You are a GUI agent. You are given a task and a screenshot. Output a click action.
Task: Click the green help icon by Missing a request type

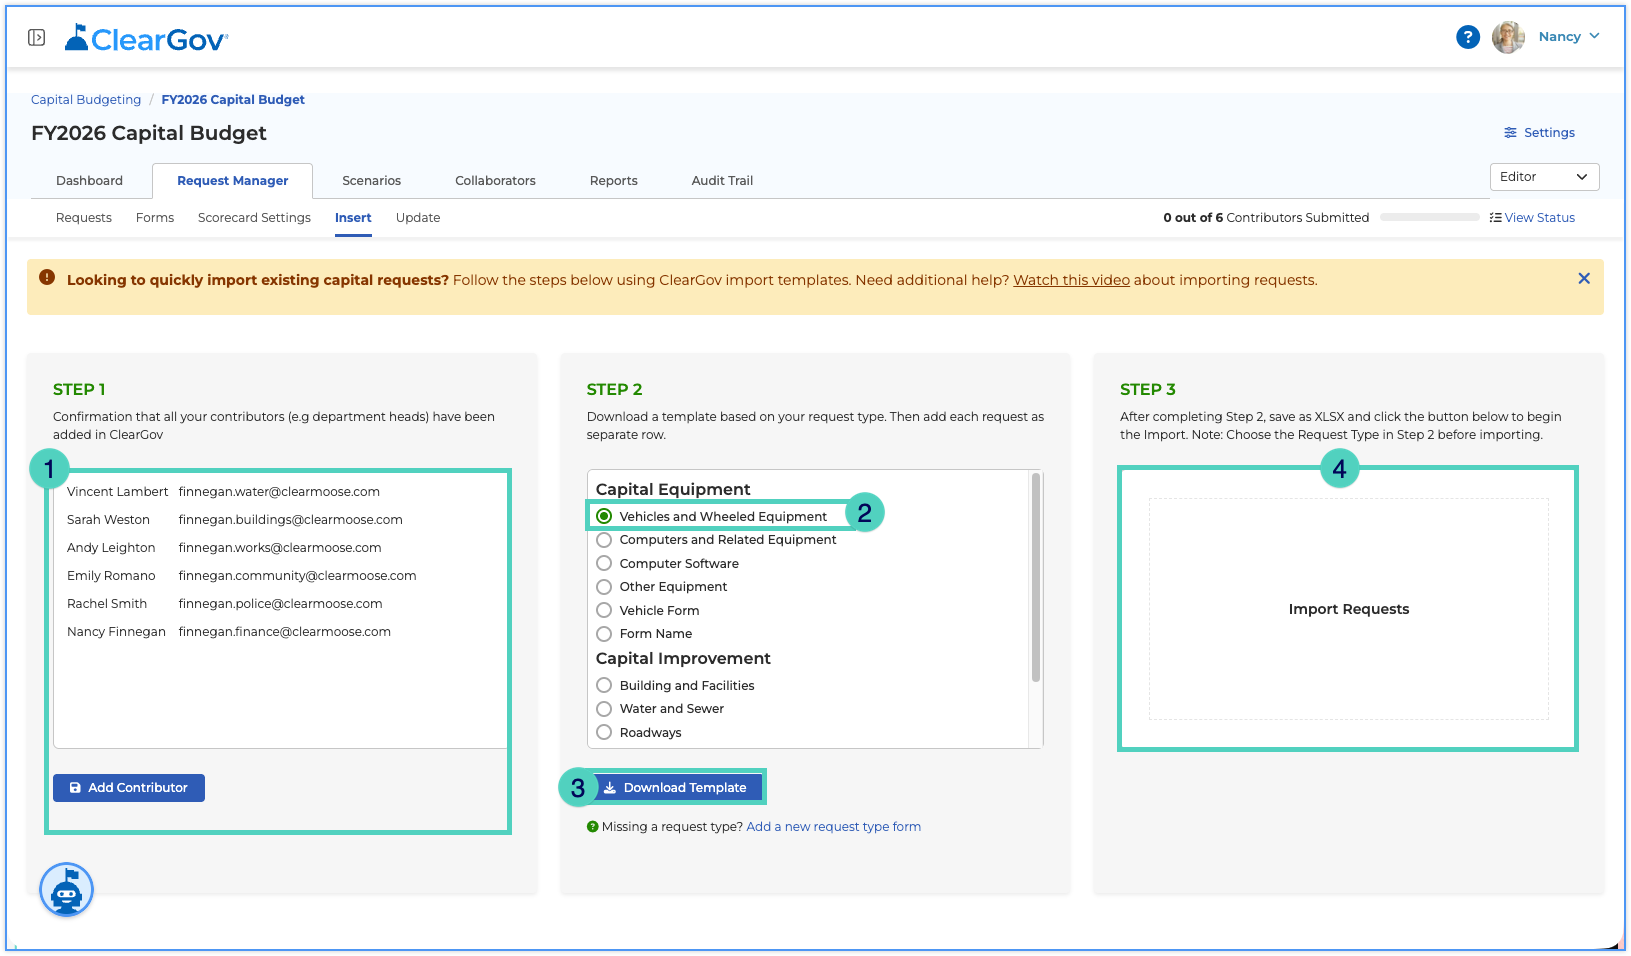[x=593, y=827]
